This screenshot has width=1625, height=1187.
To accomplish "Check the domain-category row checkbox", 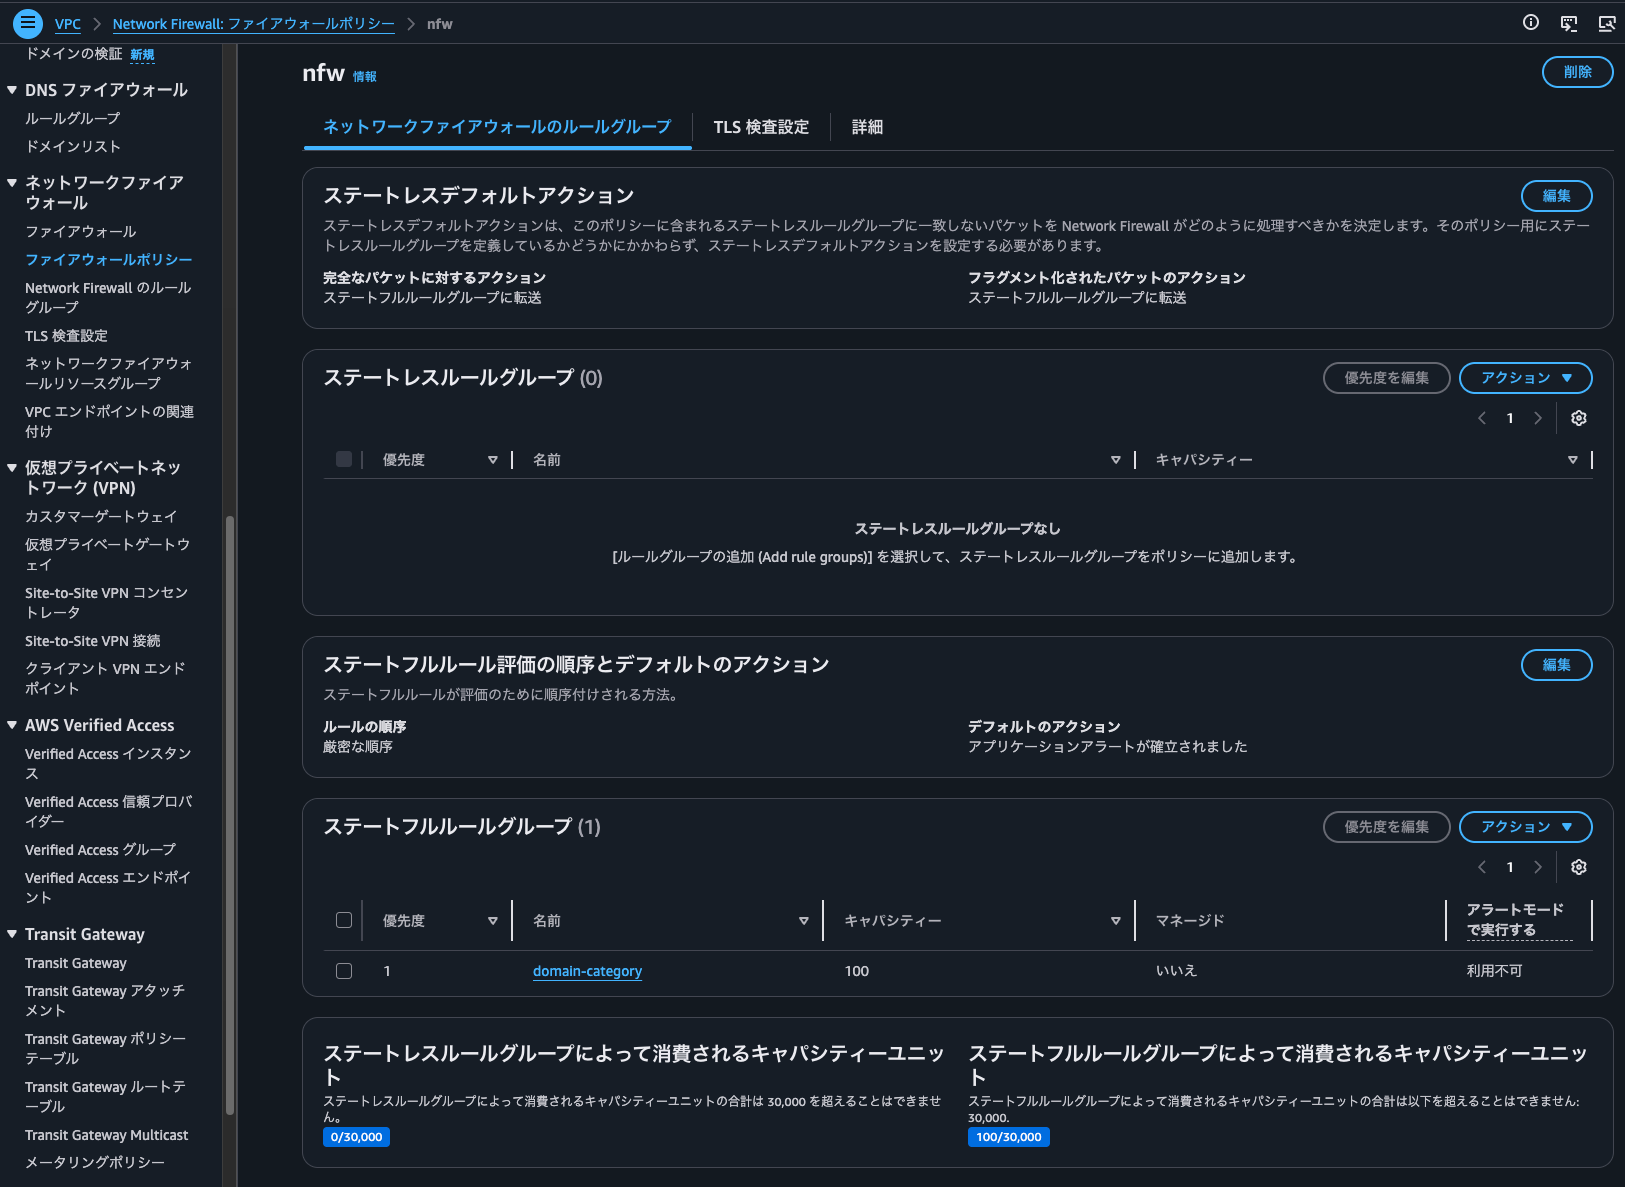I will tap(344, 971).
